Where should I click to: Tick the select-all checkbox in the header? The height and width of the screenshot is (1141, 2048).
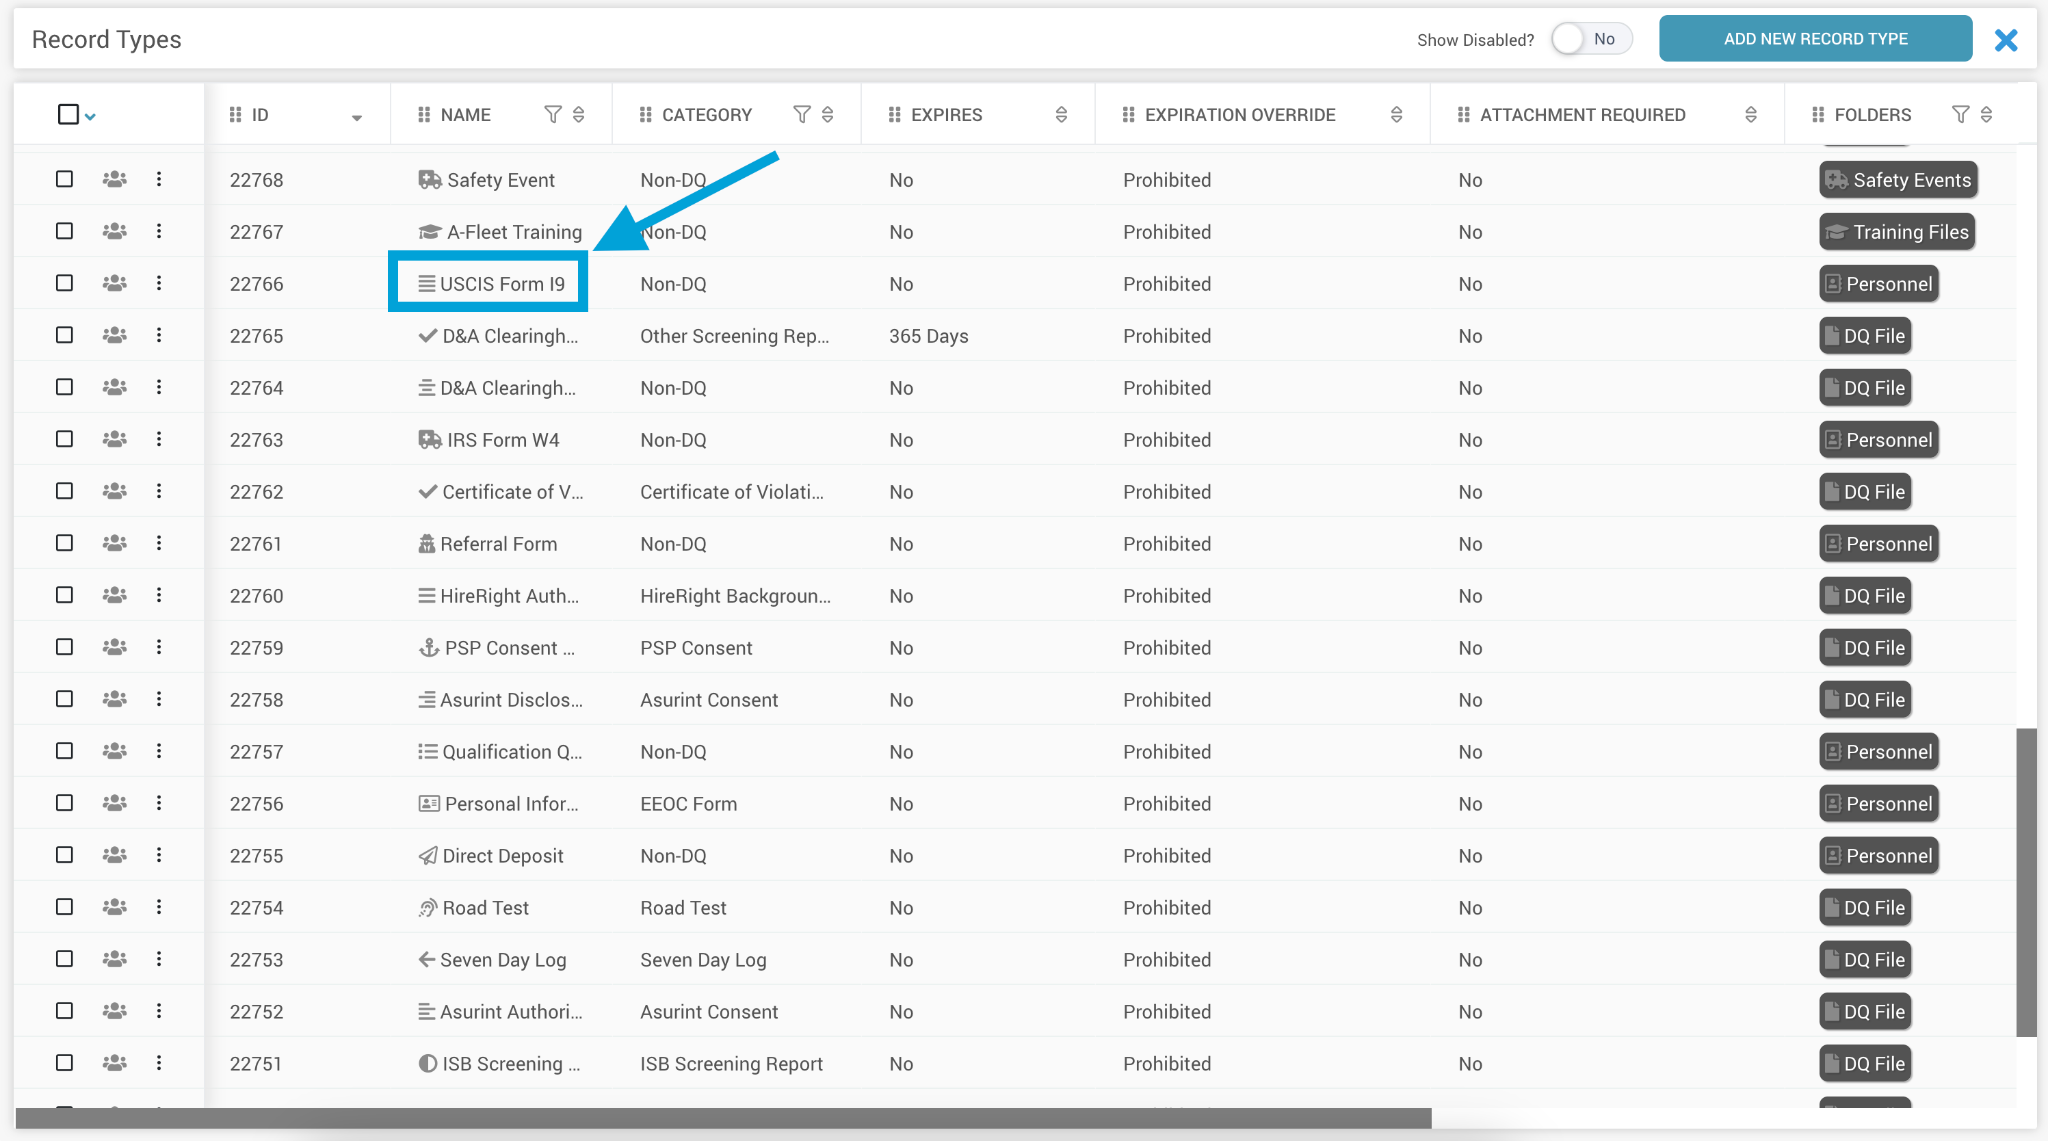pyautogui.click(x=68, y=115)
